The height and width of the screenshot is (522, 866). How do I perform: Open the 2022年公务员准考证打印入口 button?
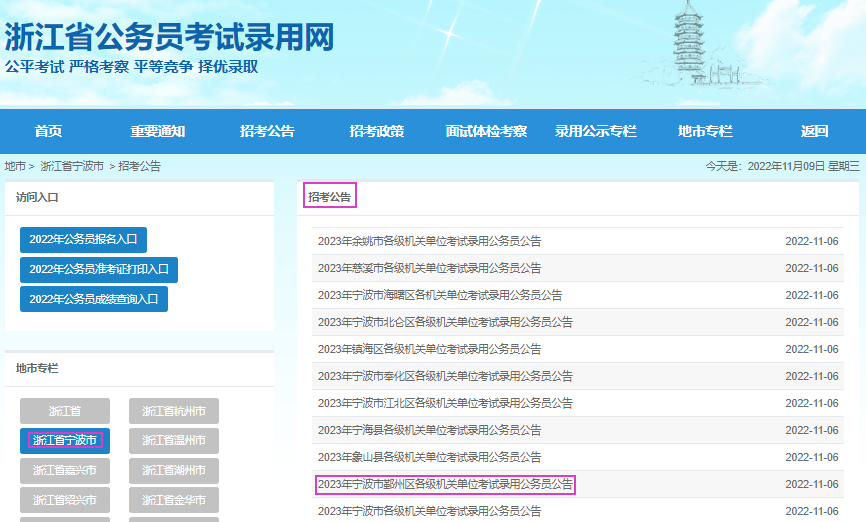(99, 269)
